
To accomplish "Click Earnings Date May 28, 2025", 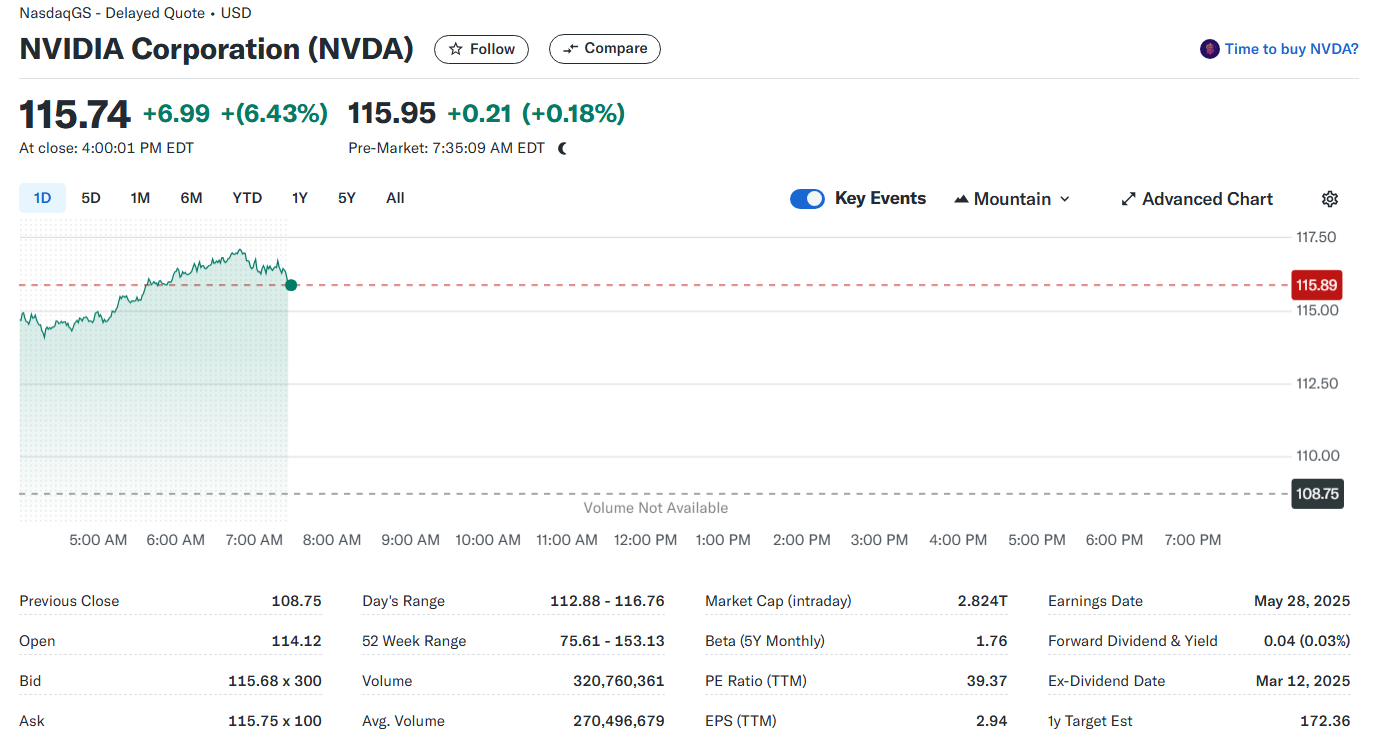I will coord(1302,601).
